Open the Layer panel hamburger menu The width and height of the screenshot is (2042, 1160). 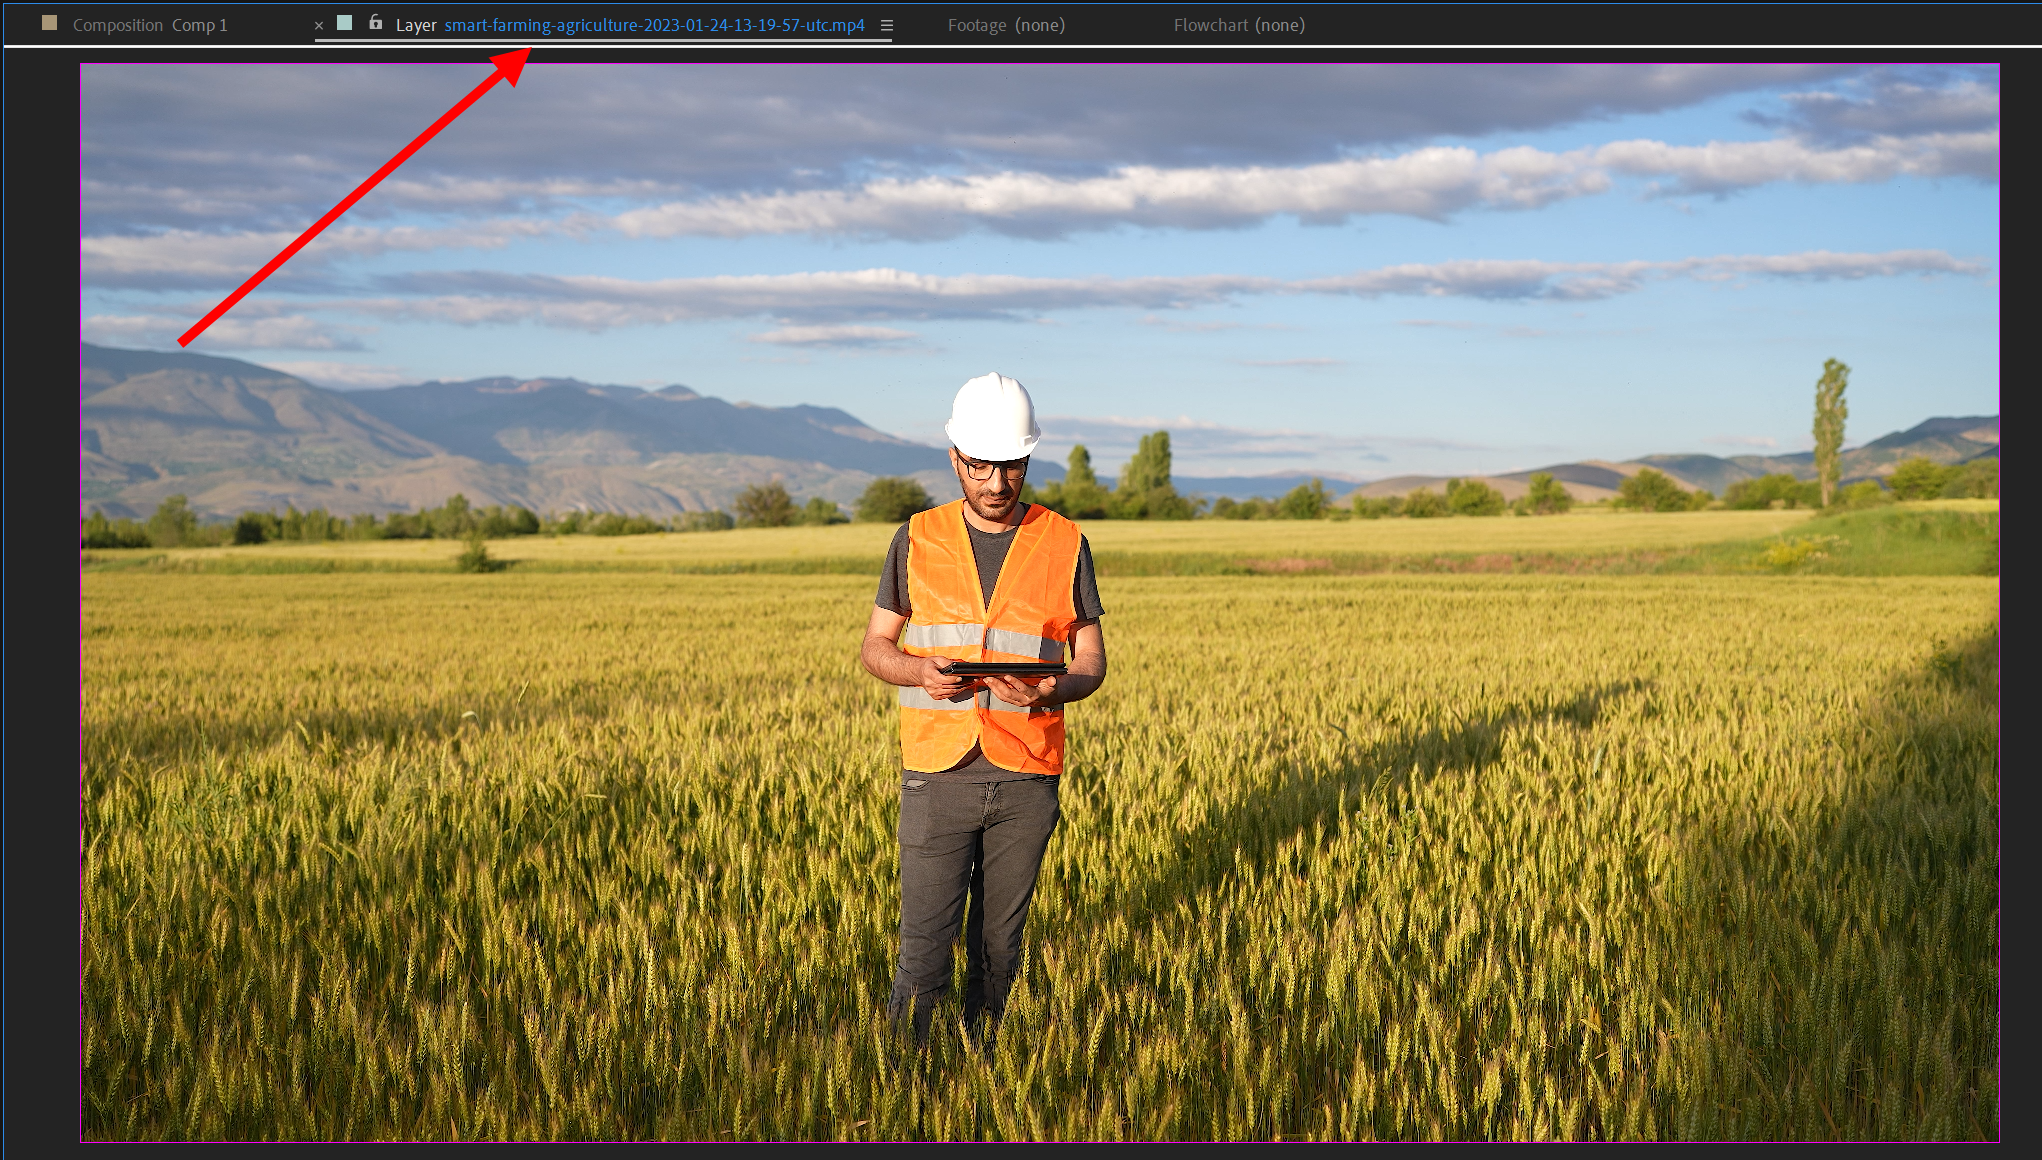point(886,26)
